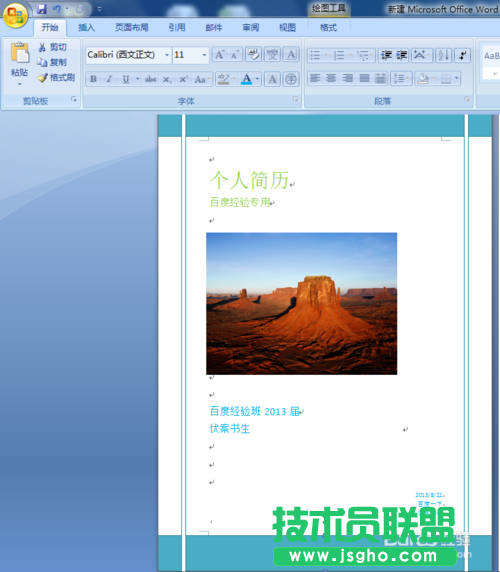Click the 剪切 cut button
The height and width of the screenshot is (572, 500).
point(53,47)
